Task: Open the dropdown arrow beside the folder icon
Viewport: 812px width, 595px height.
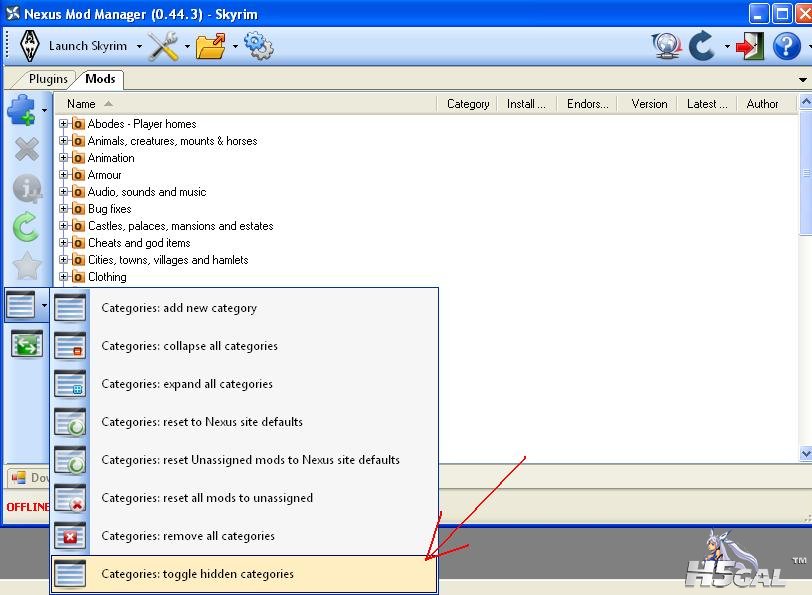Action: [x=235, y=47]
